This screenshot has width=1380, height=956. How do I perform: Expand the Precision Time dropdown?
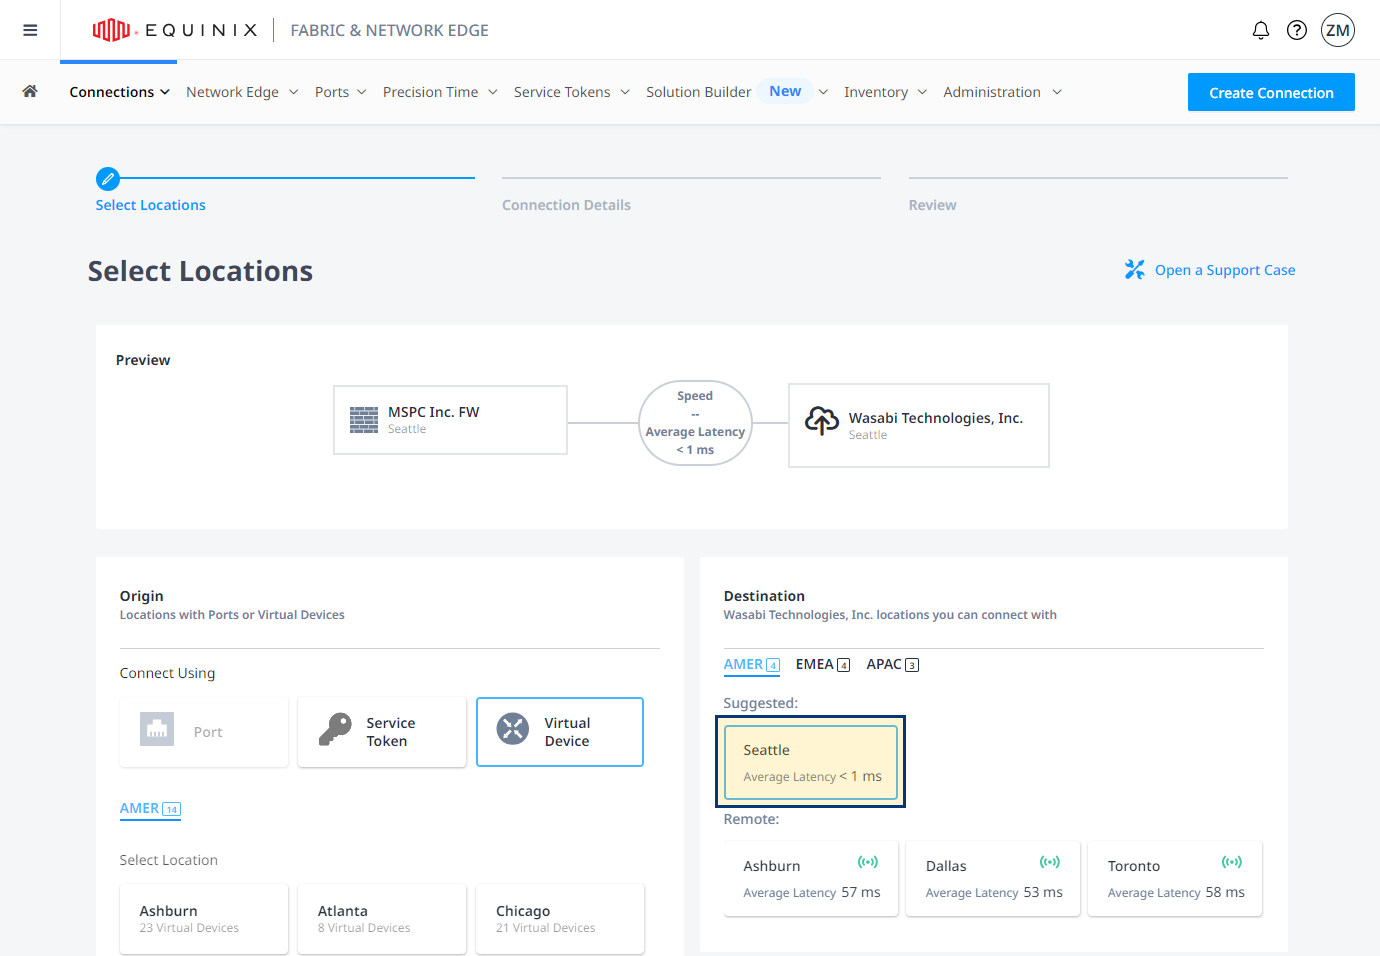coord(440,92)
